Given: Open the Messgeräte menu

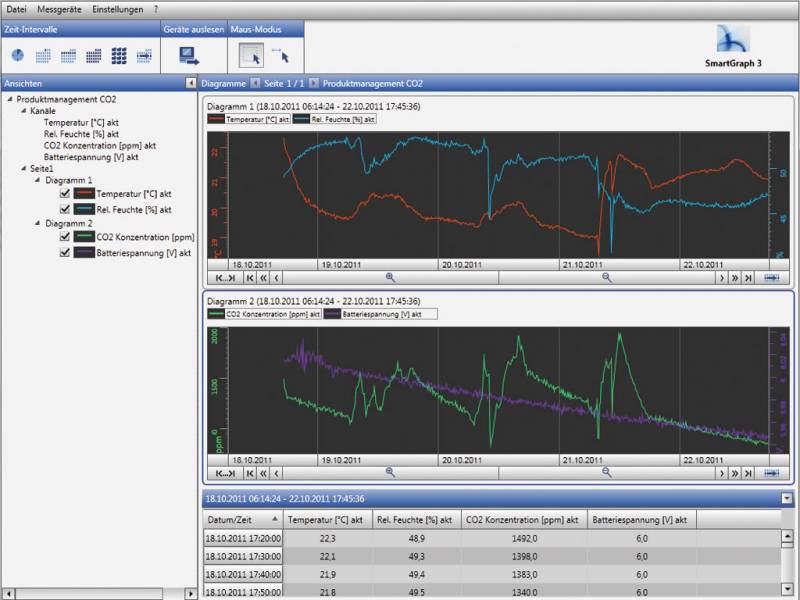Looking at the screenshot, I should (59, 9).
